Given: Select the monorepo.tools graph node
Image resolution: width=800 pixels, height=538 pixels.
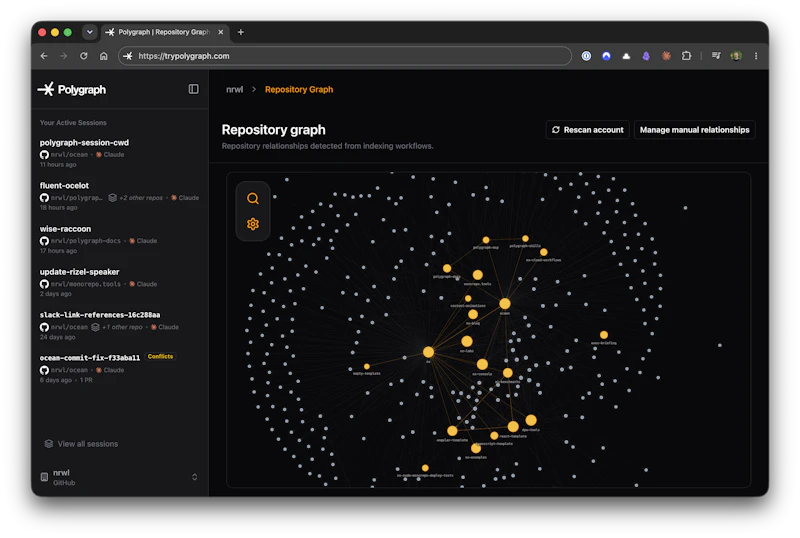Looking at the screenshot, I should click(x=478, y=275).
